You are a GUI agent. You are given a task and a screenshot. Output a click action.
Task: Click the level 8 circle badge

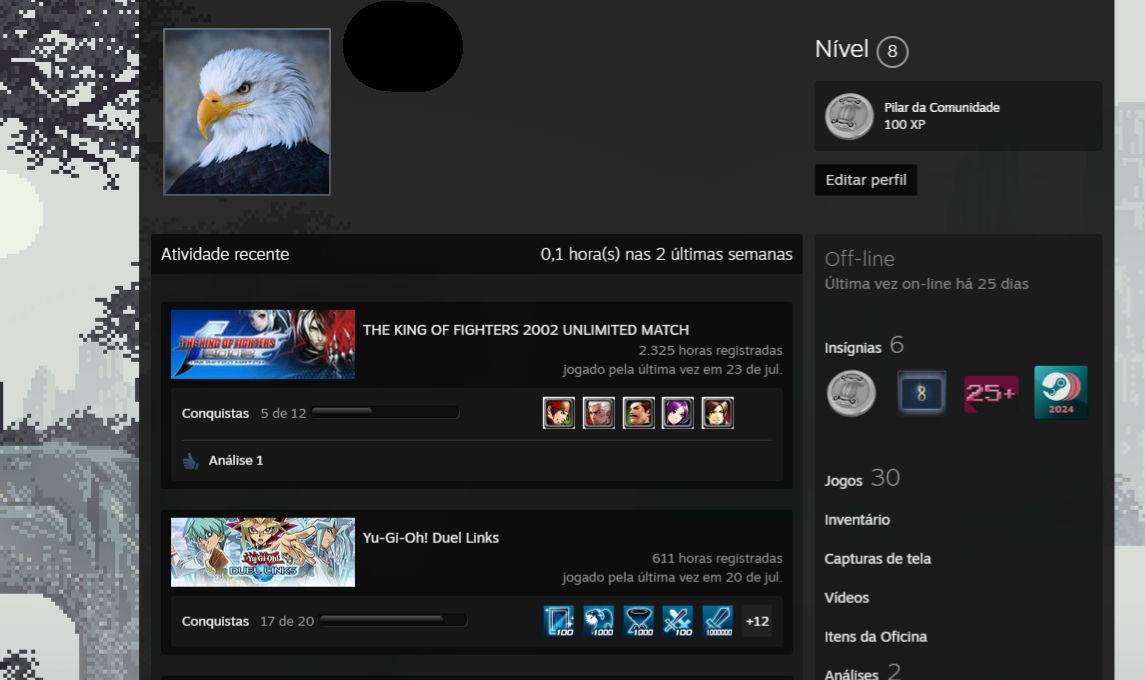(x=892, y=52)
